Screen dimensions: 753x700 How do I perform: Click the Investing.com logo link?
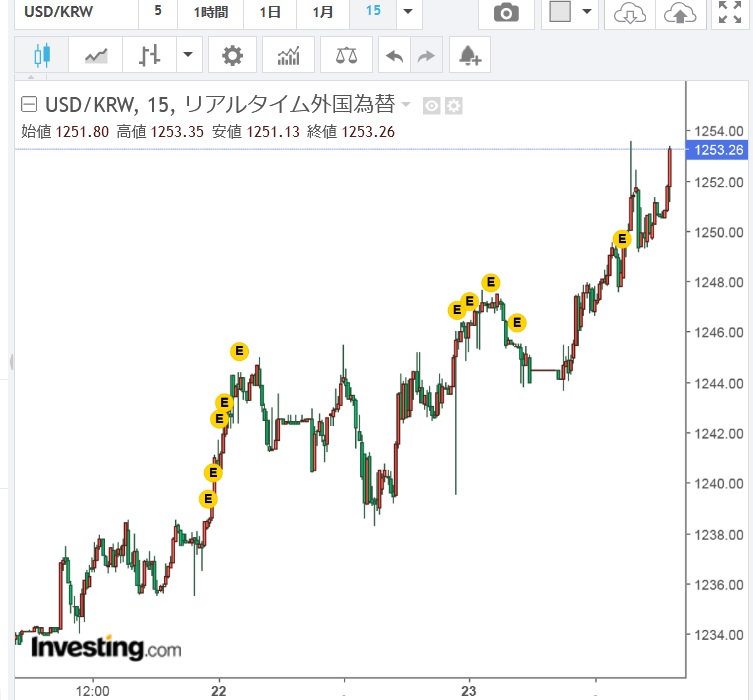[x=107, y=648]
